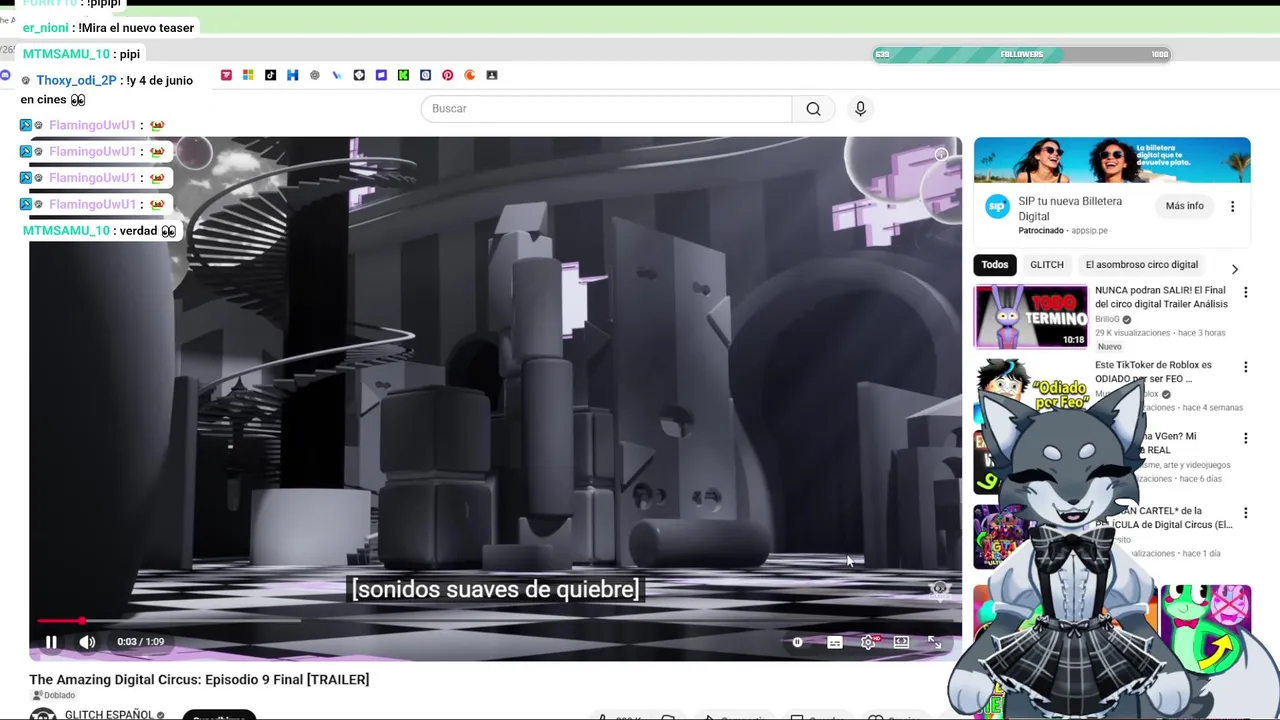Image resolution: width=1280 pixels, height=720 pixels.
Task: Open the TikTok bookmark icon
Action: pos(270,75)
